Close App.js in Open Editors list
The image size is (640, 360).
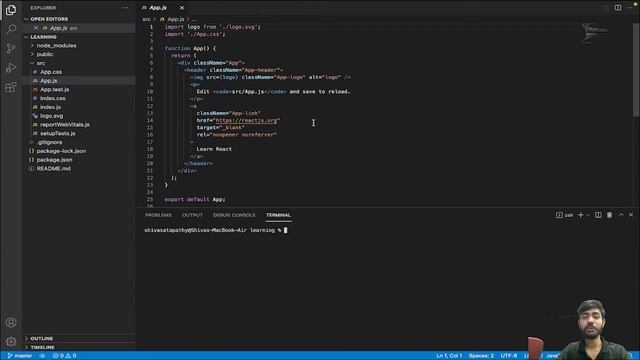point(36,28)
